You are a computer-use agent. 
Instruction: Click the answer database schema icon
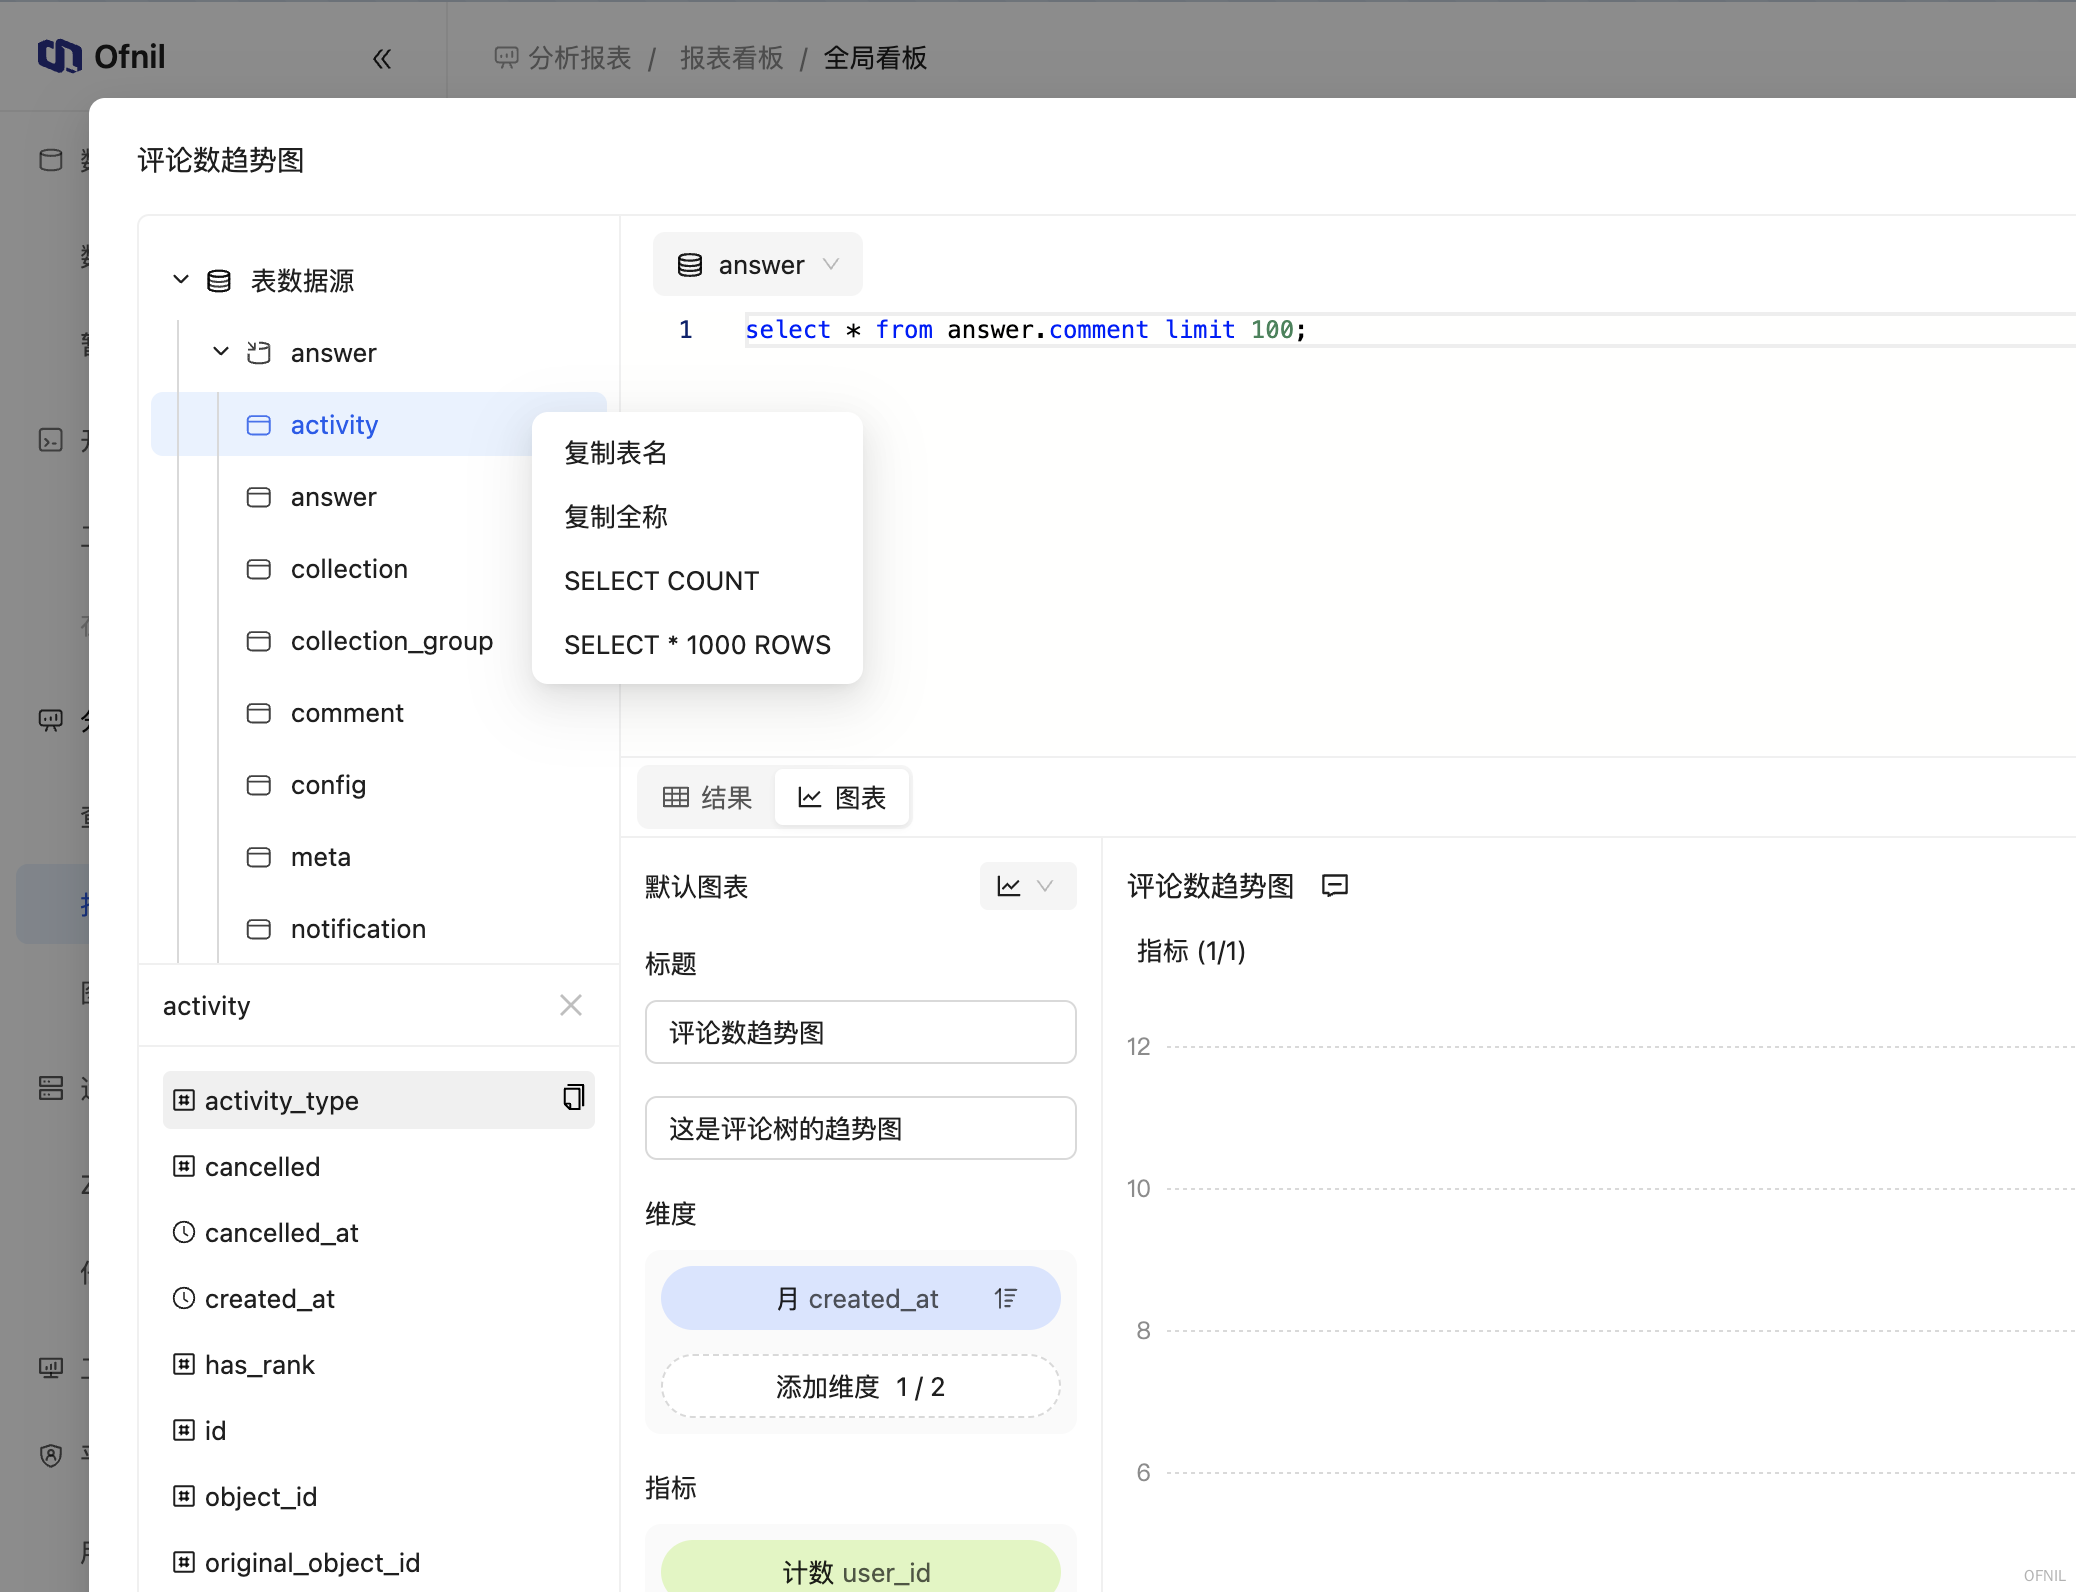(x=259, y=353)
